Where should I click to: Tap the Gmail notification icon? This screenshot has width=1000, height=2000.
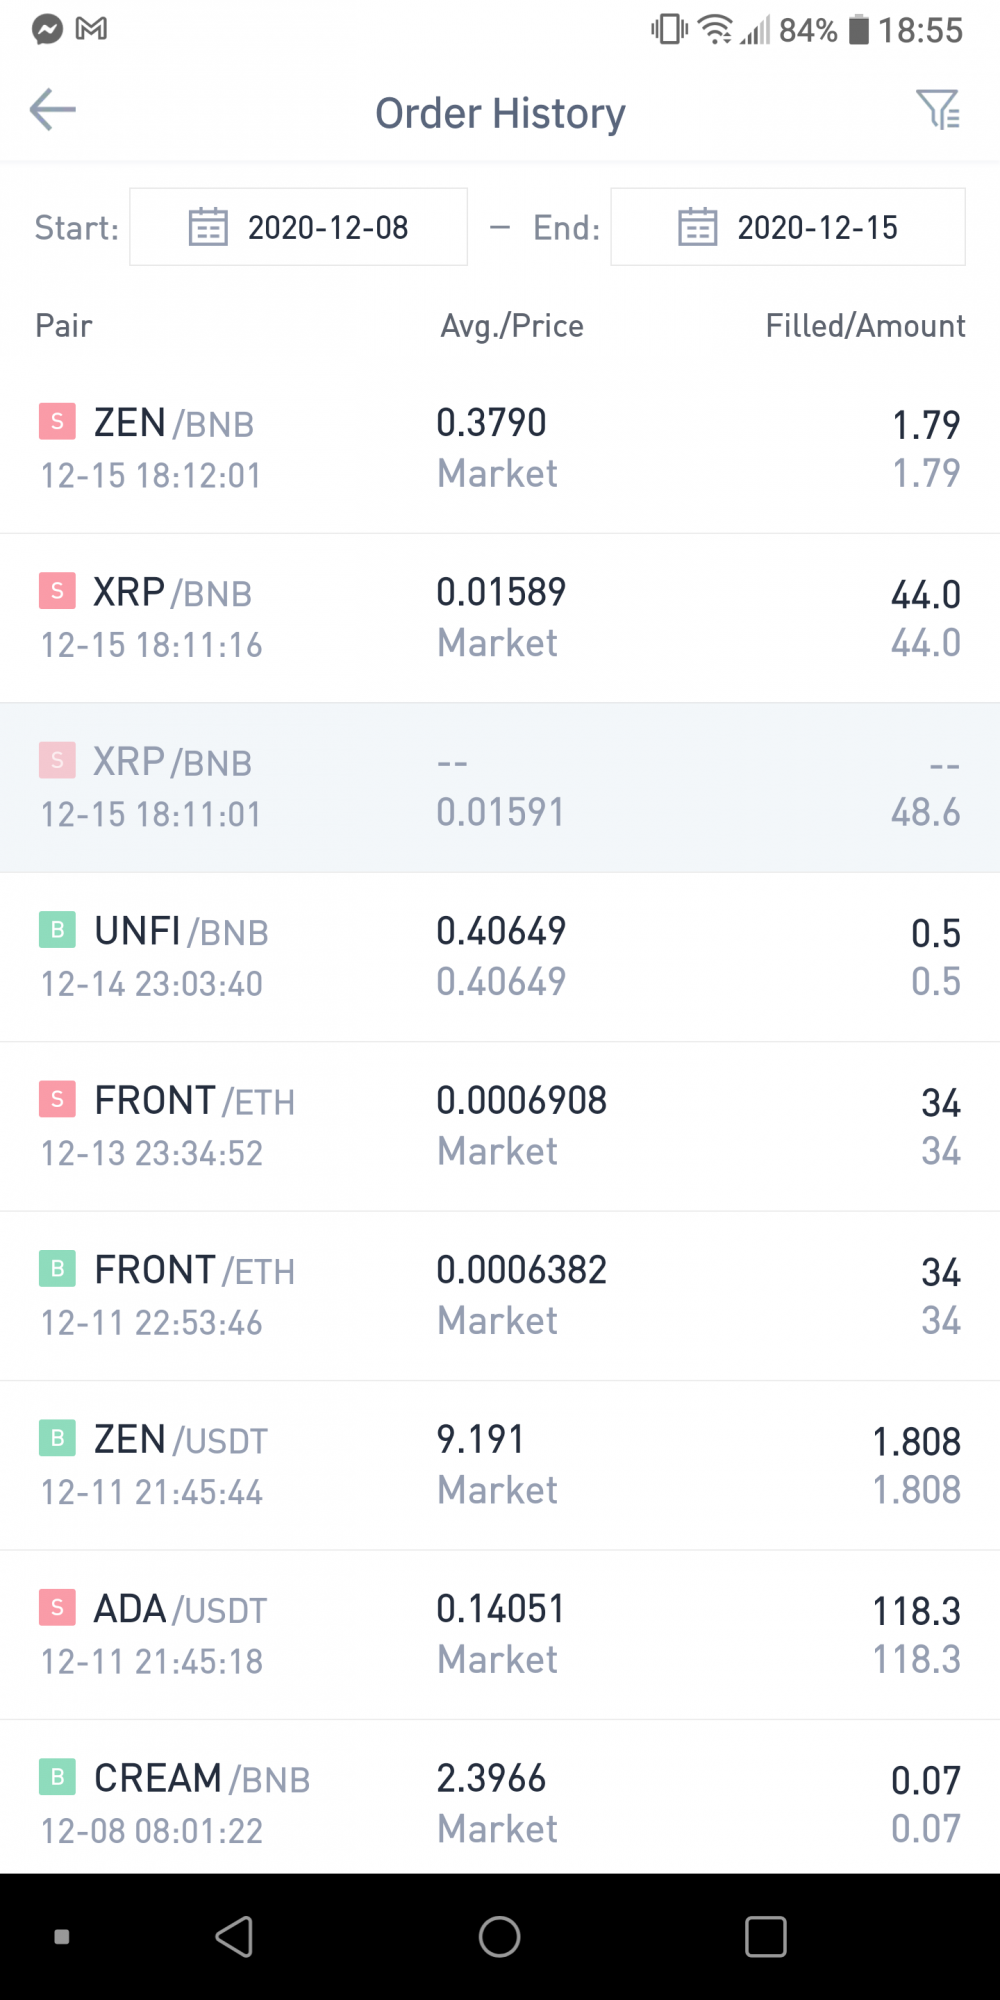[x=91, y=29]
